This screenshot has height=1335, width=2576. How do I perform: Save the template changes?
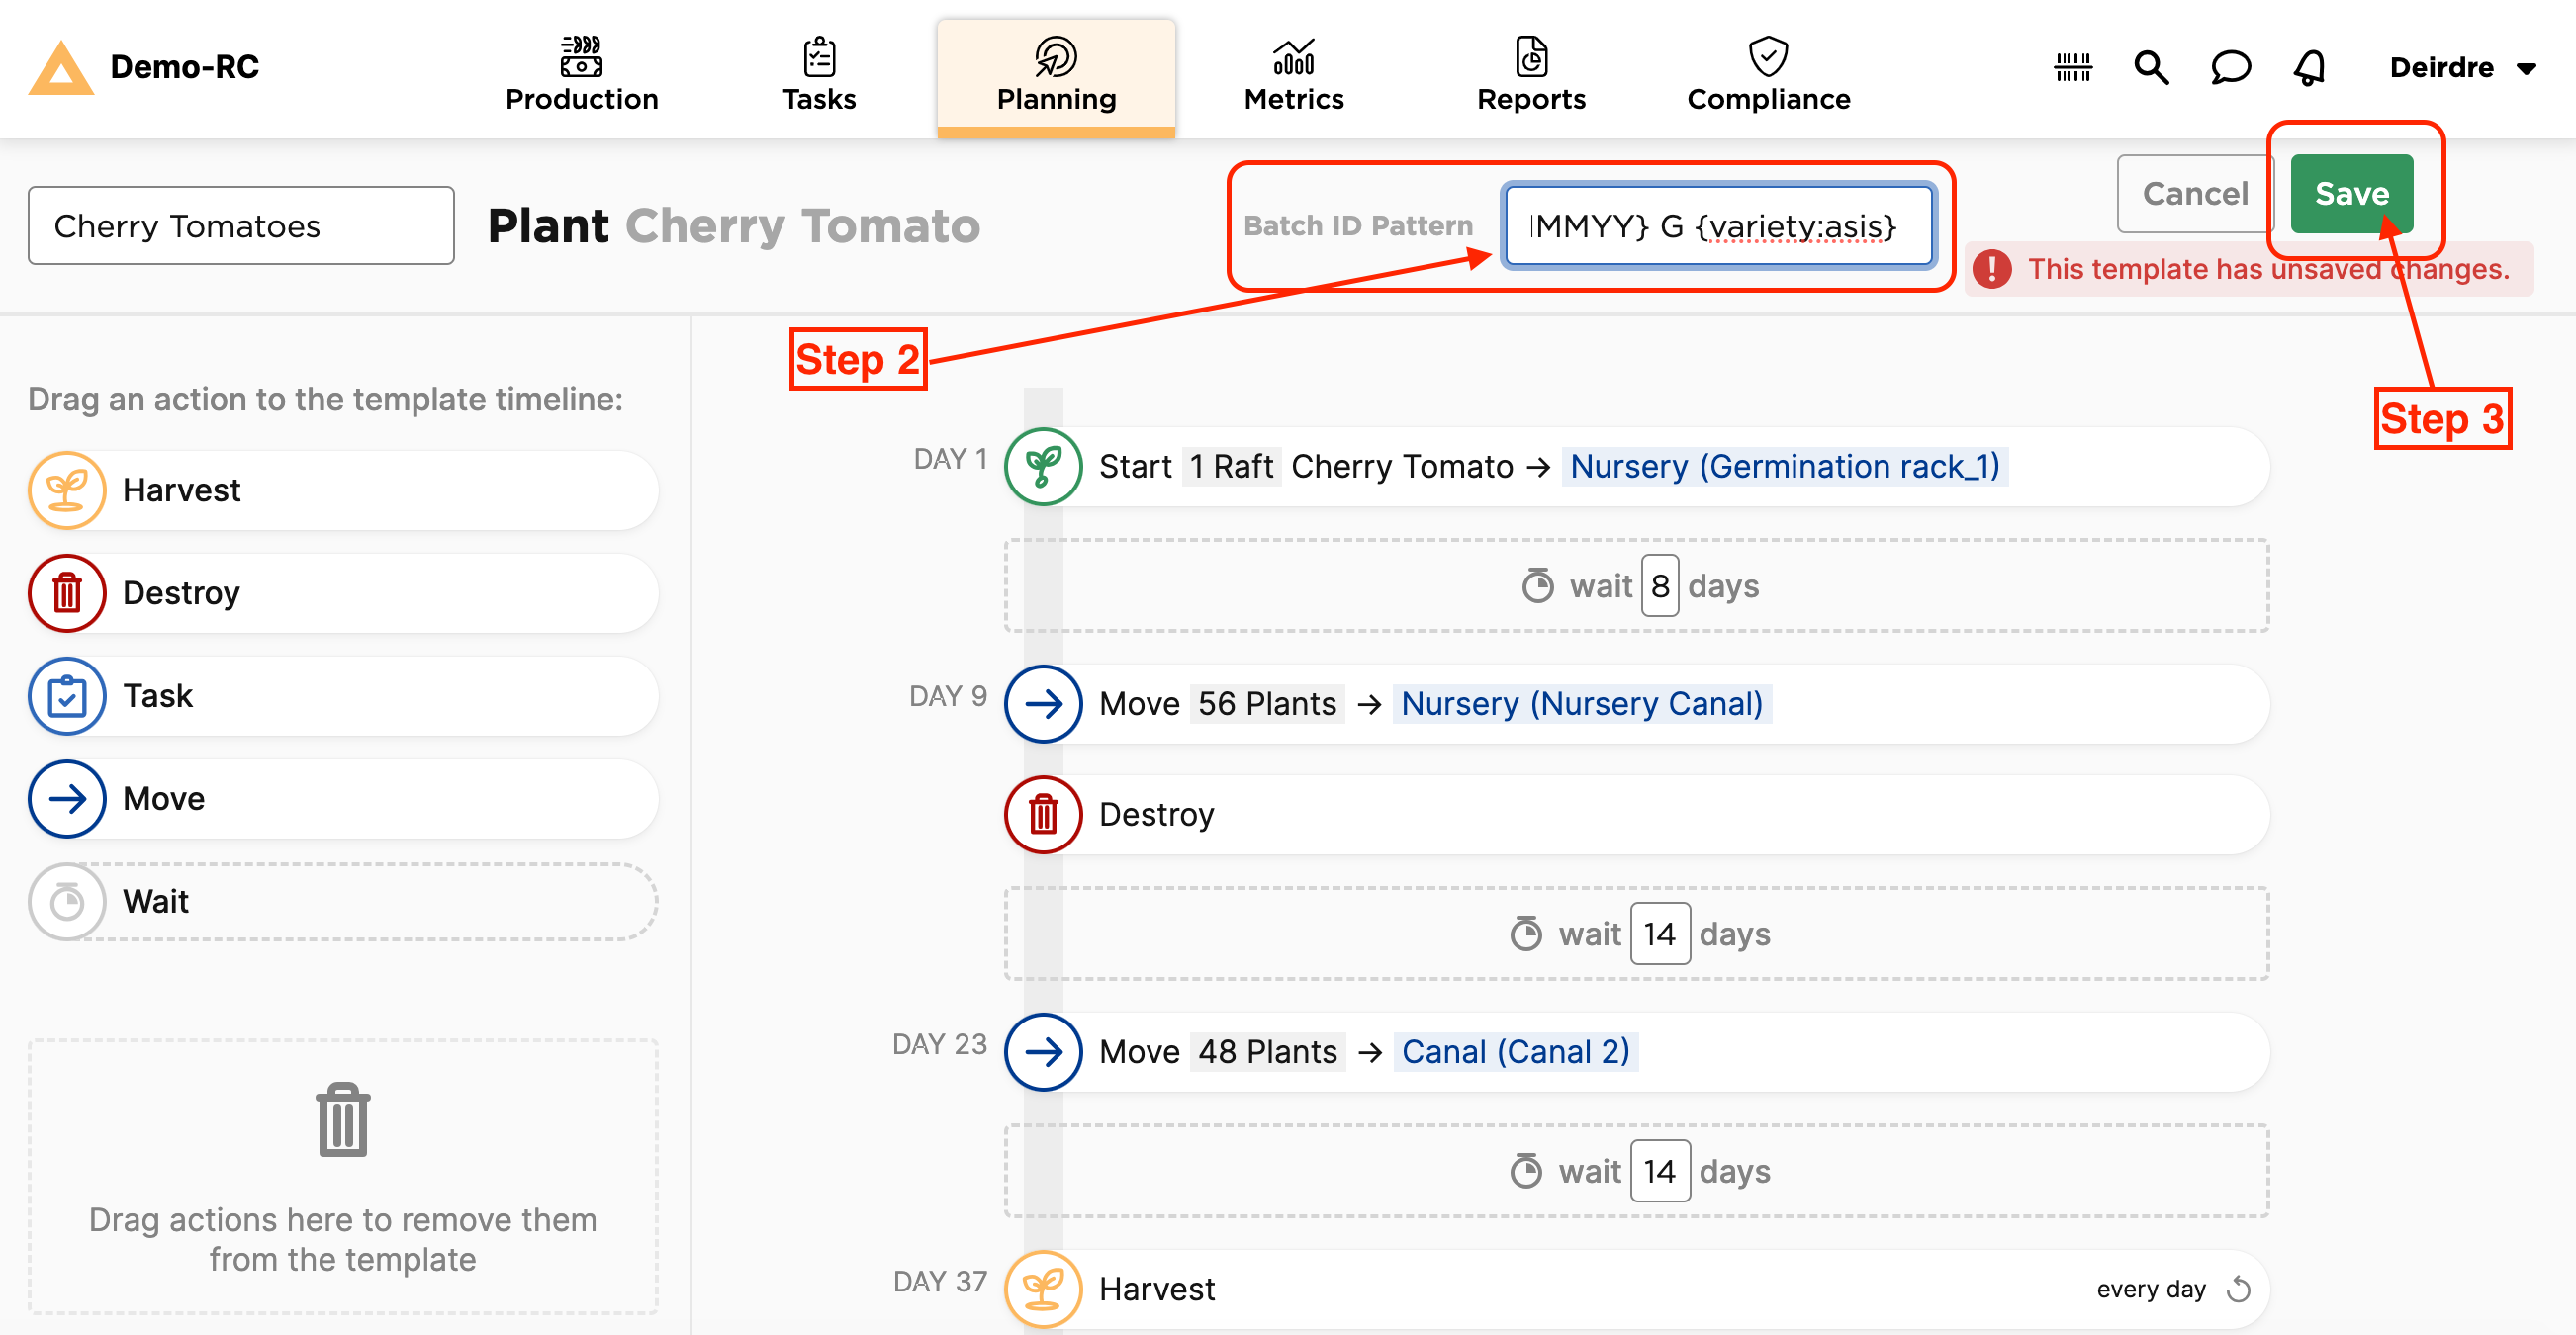coord(2353,193)
